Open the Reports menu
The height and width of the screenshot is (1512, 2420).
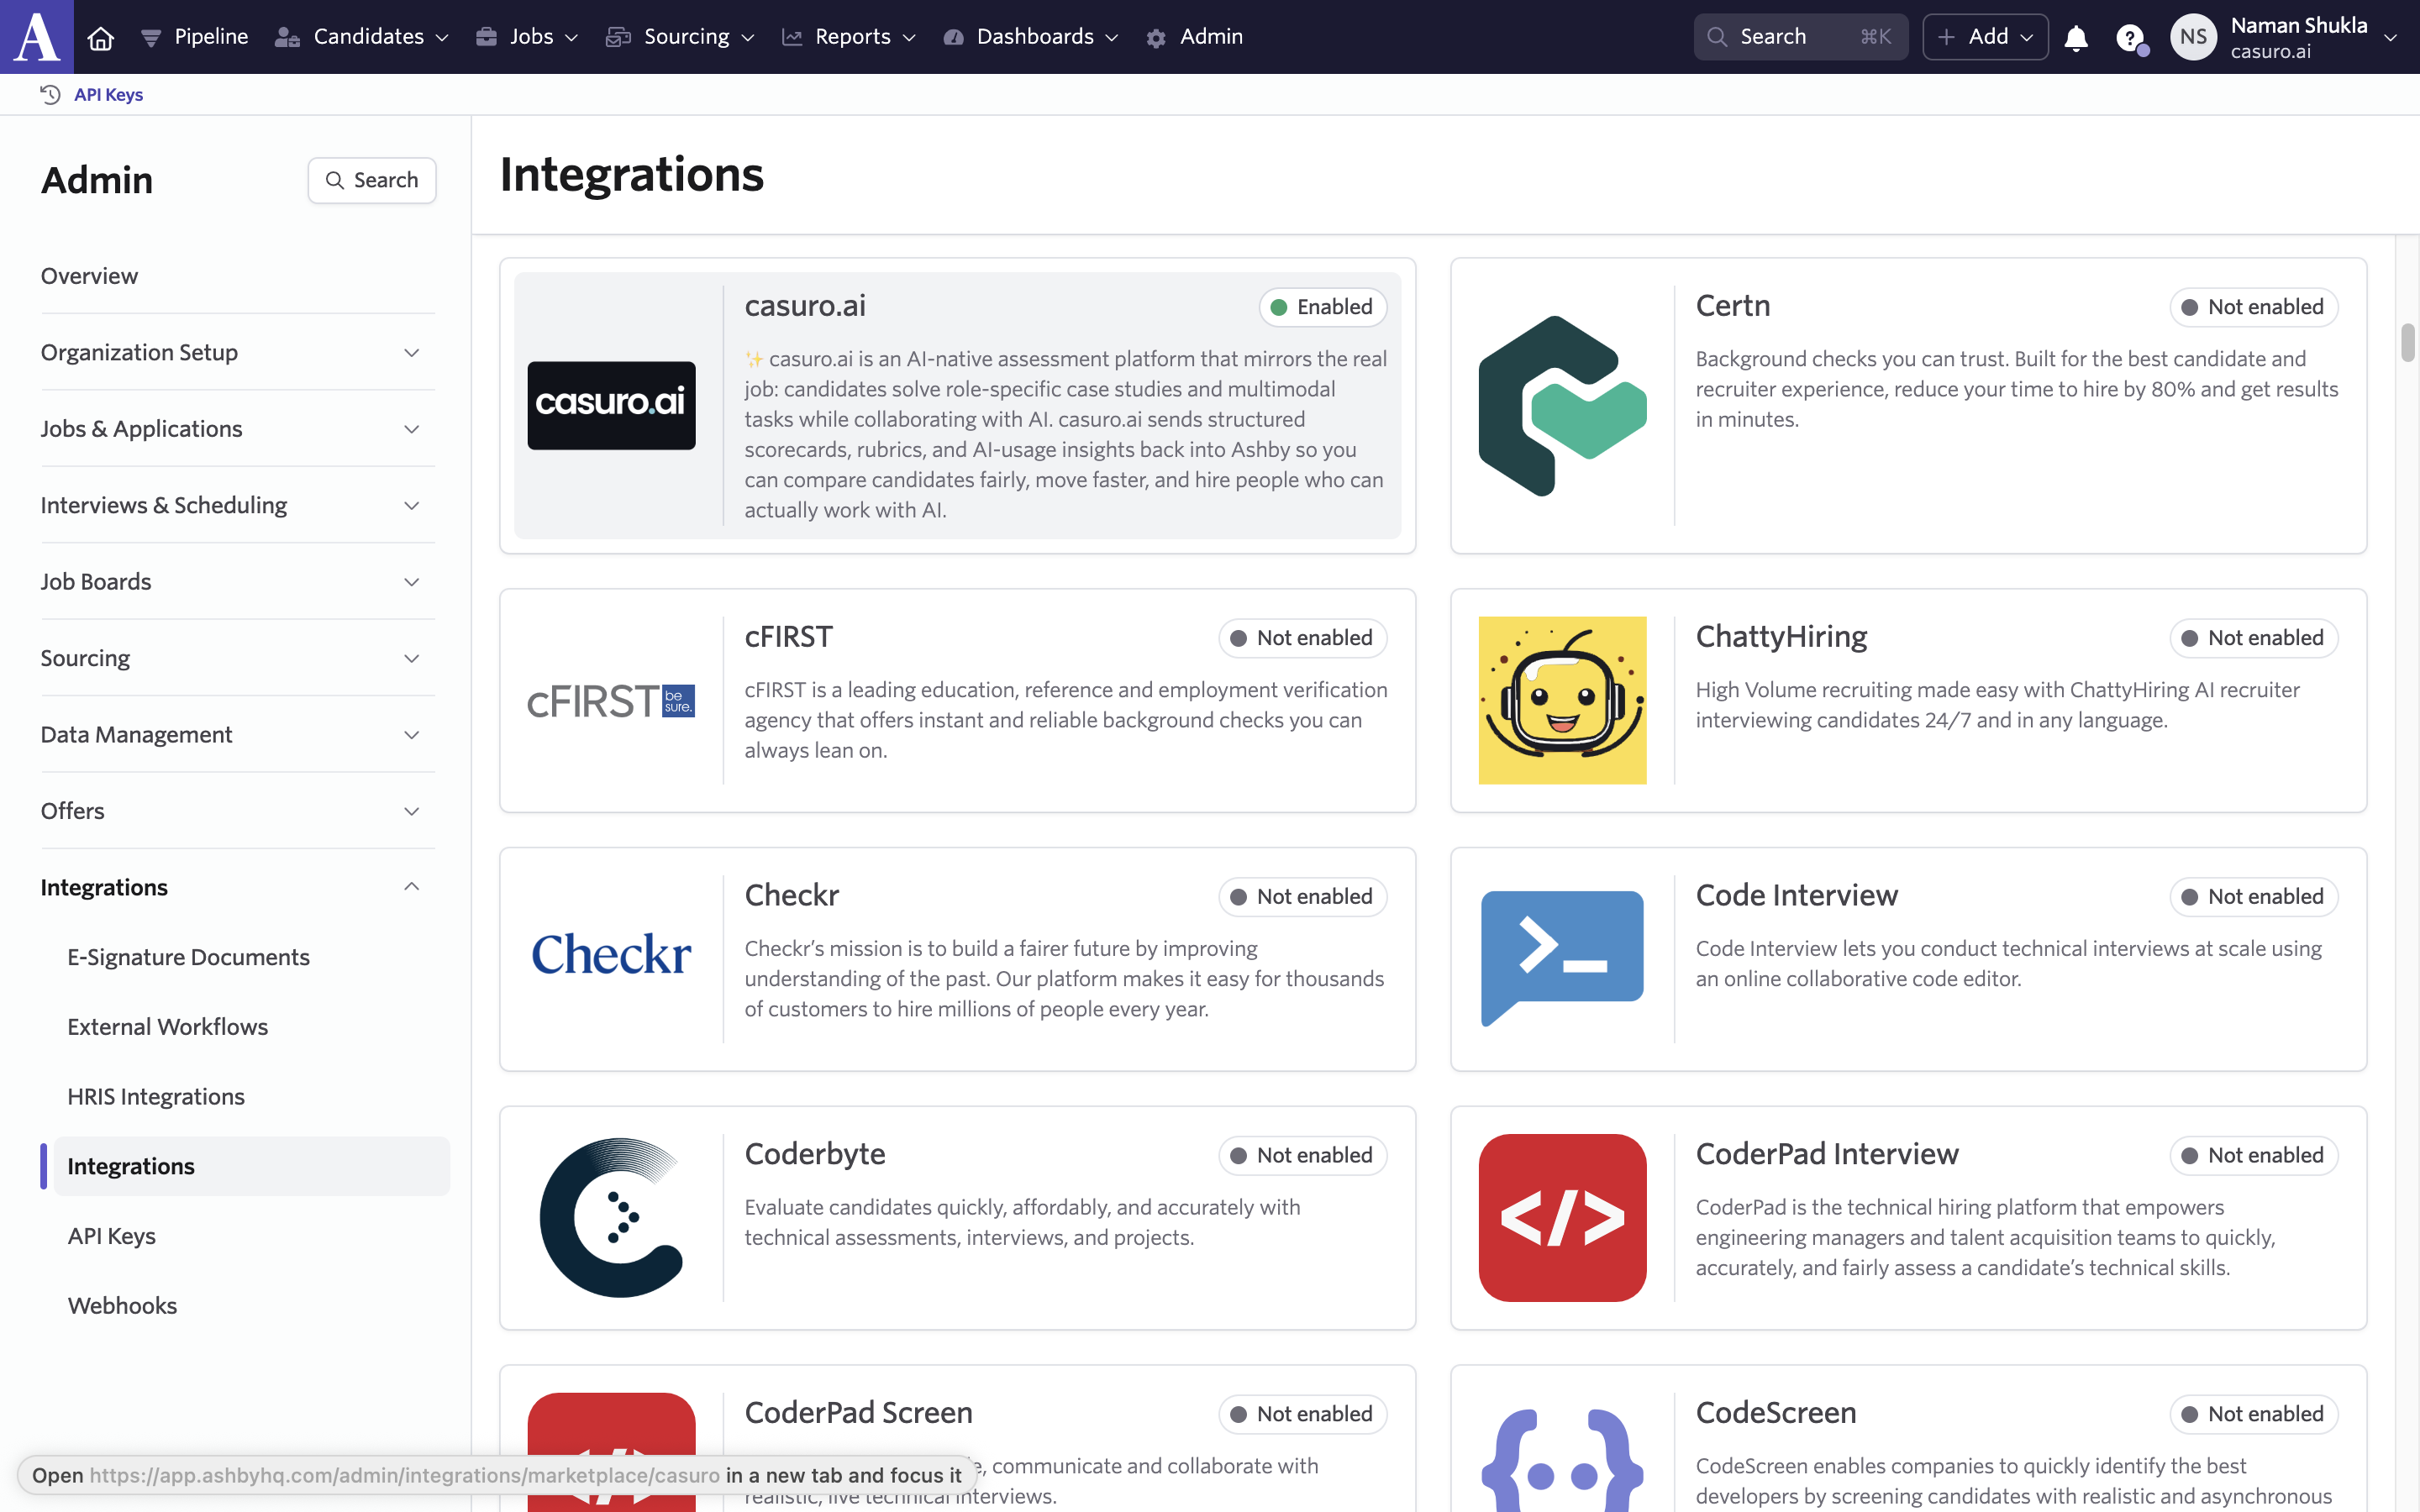click(849, 36)
